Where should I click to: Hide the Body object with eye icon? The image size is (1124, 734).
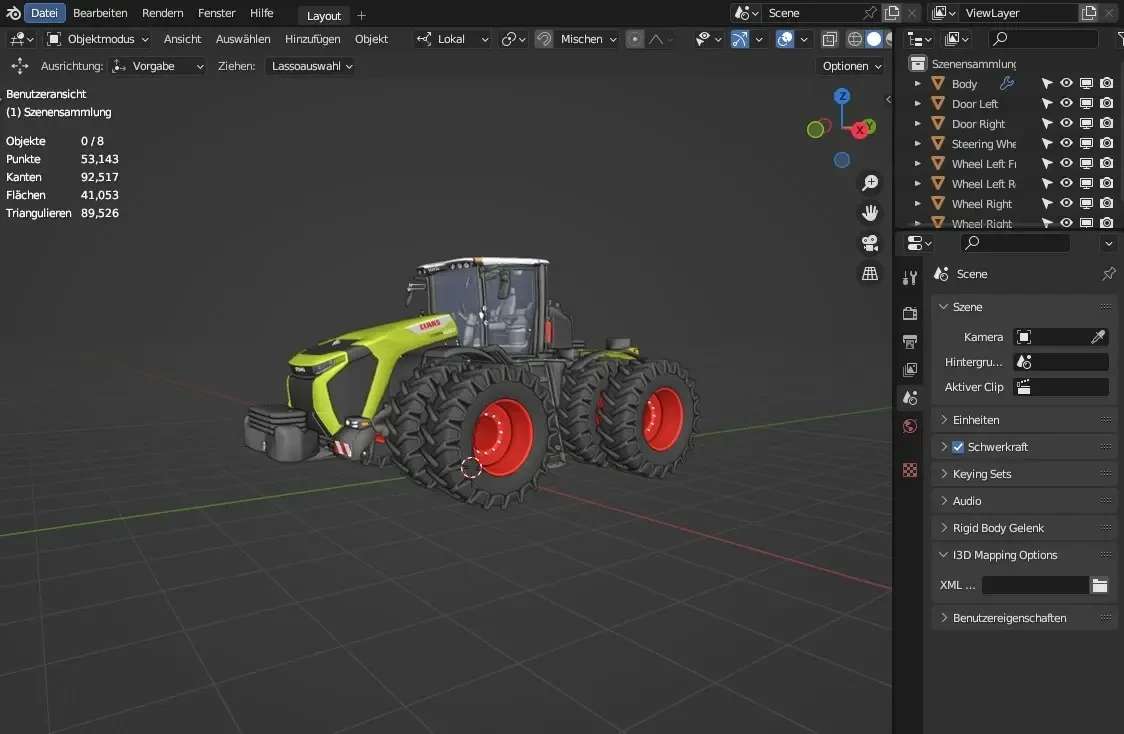(1066, 84)
